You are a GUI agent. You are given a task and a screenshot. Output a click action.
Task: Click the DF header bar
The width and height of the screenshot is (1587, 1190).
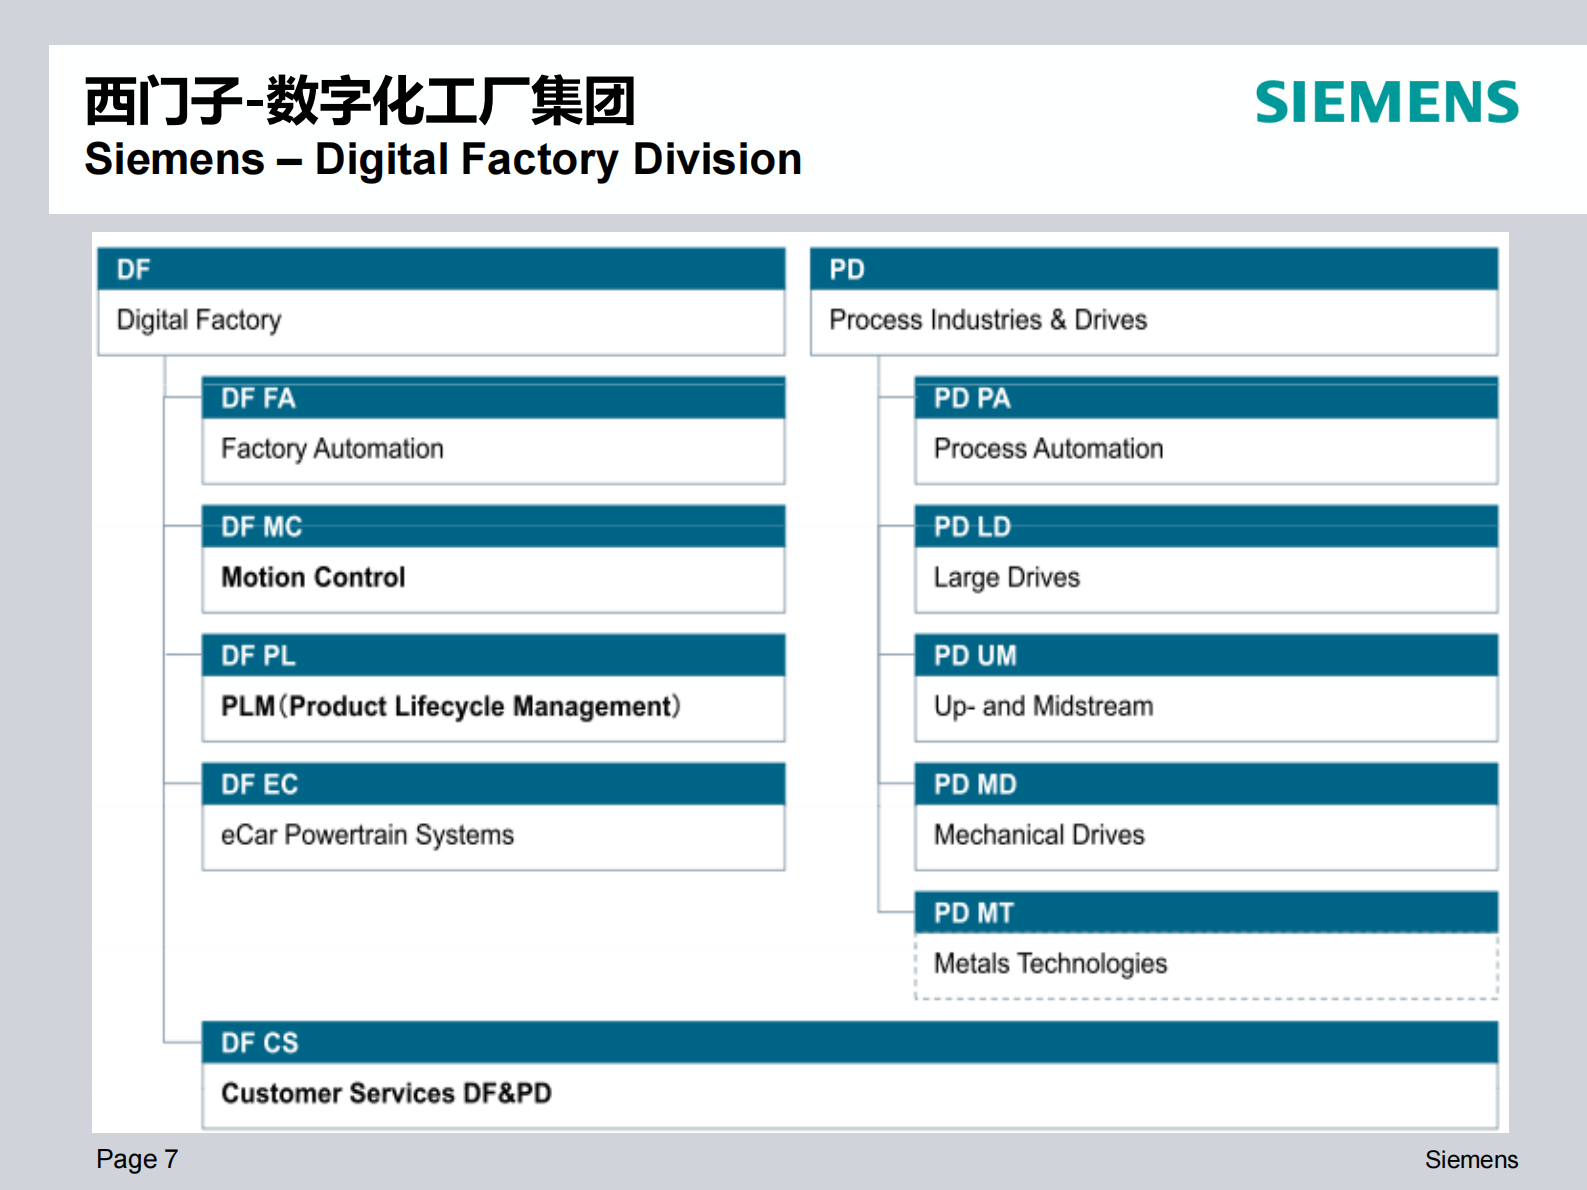(x=441, y=269)
